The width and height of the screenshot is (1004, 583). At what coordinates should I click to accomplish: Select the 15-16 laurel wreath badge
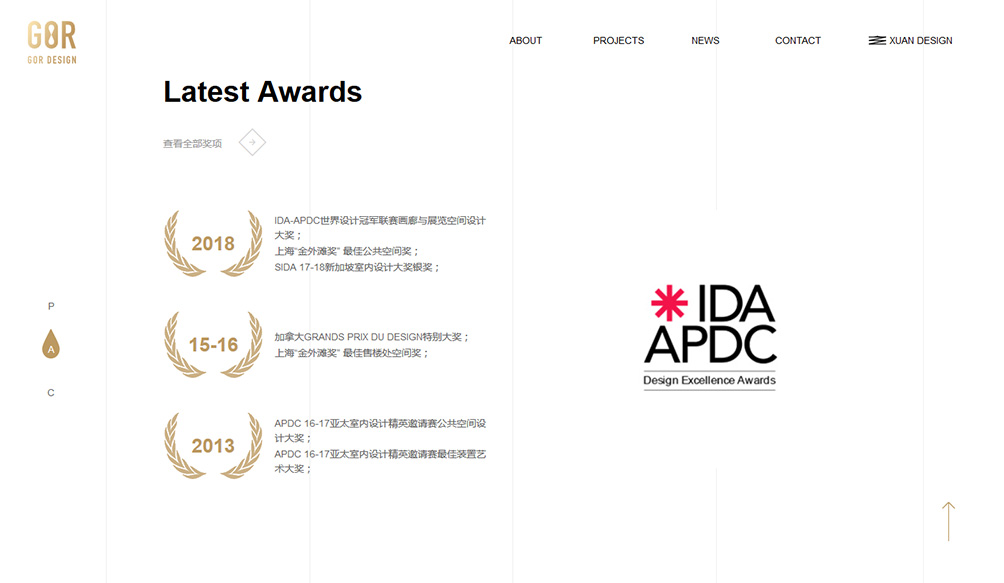point(213,345)
